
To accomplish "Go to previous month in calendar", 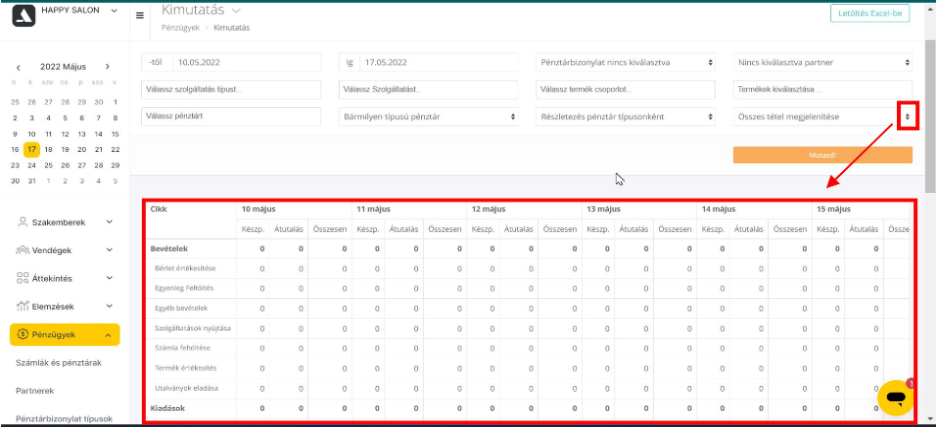I will click(x=19, y=67).
